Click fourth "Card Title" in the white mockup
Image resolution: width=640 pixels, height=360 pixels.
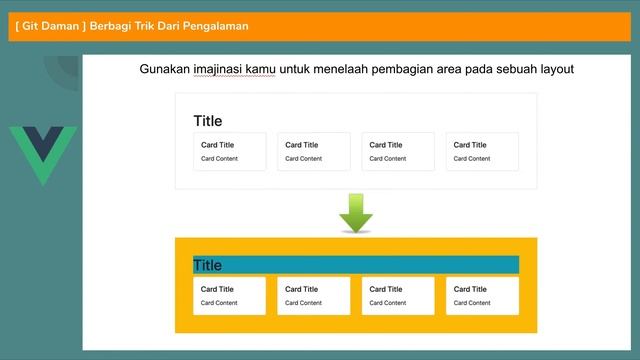[470, 145]
